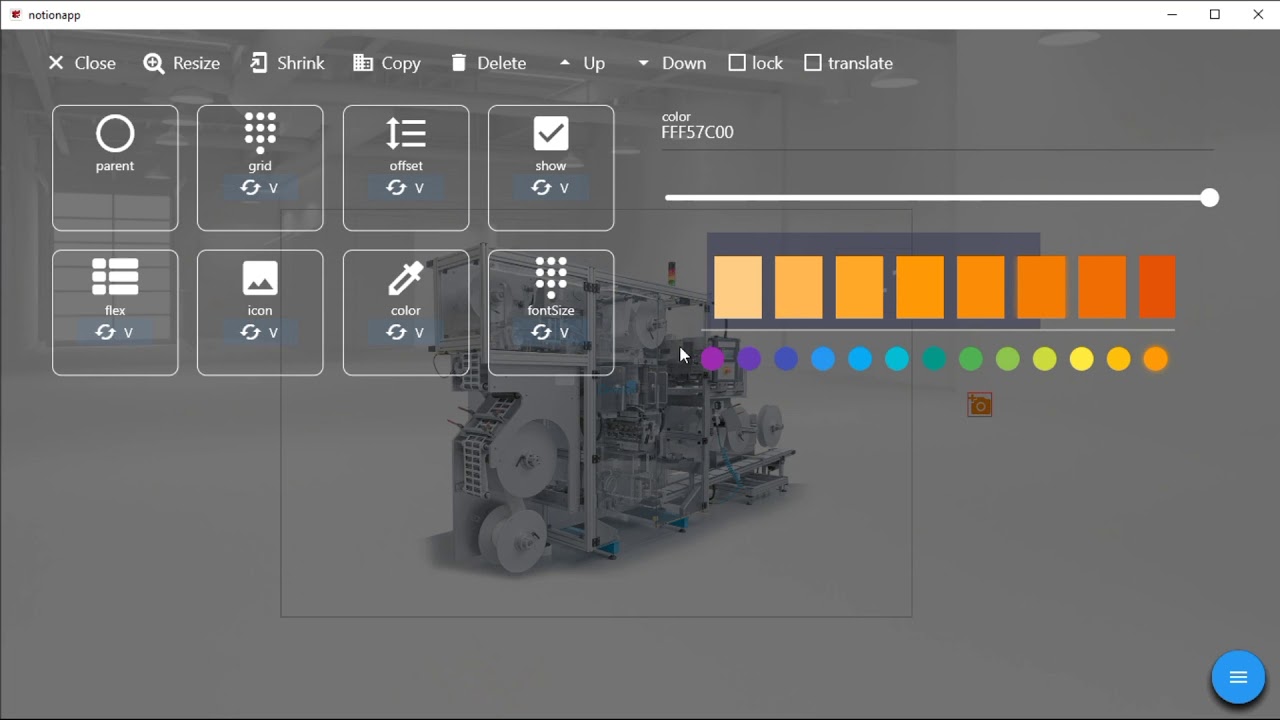Choose the selected orange color circle
Viewport: 1280px width, 720px height.
(x=1156, y=359)
